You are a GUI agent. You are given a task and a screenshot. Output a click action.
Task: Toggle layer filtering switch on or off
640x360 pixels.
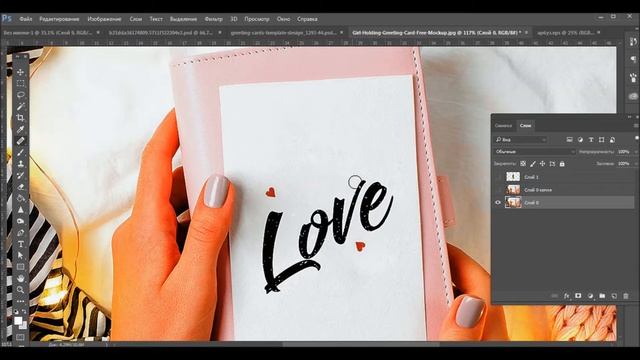637,139
